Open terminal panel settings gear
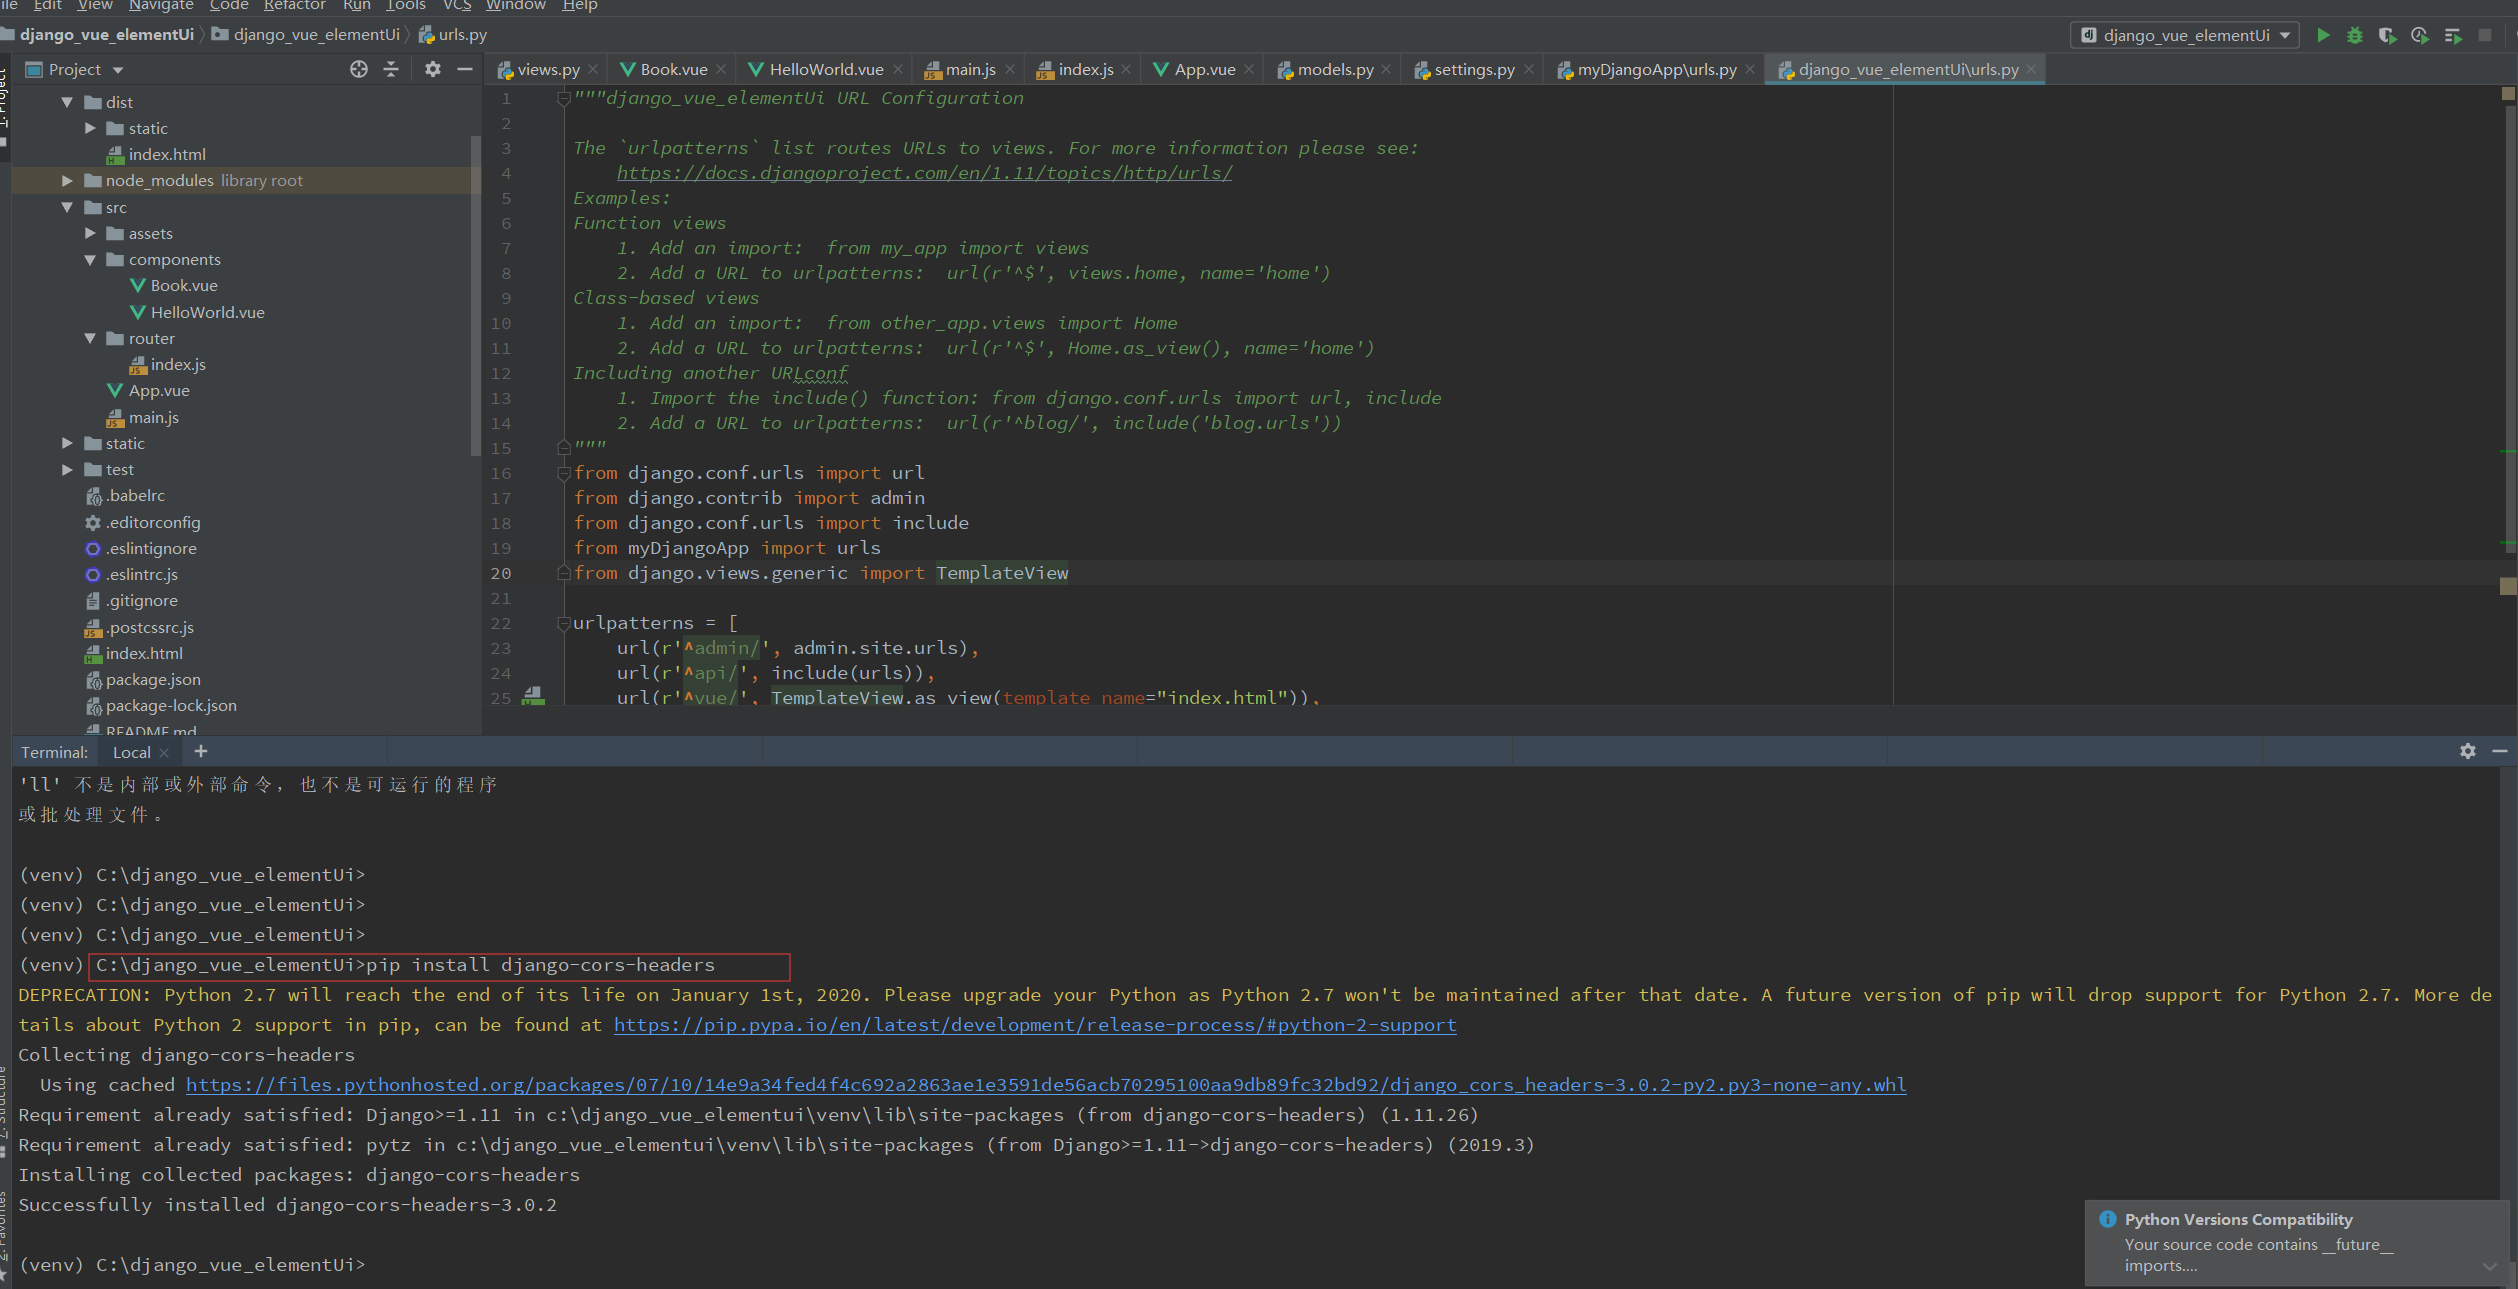This screenshot has width=2518, height=1289. click(2467, 751)
